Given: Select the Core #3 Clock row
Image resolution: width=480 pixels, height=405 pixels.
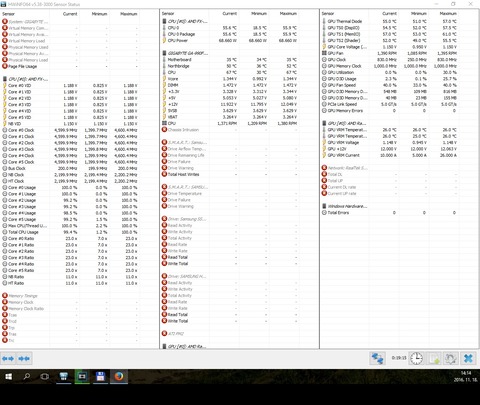Looking at the screenshot, I should tap(70, 149).
